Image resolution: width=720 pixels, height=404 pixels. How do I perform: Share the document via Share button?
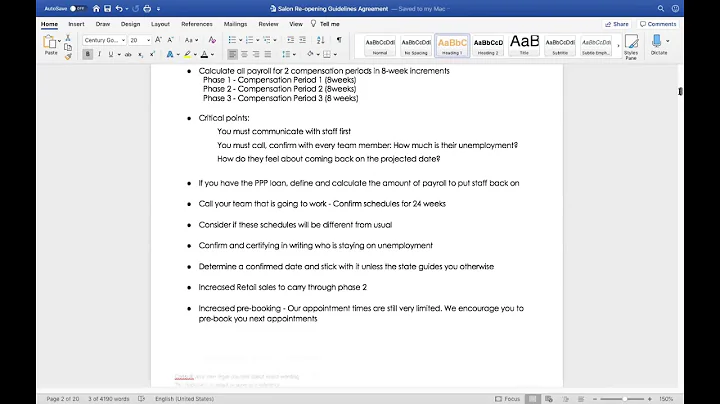click(x=617, y=24)
